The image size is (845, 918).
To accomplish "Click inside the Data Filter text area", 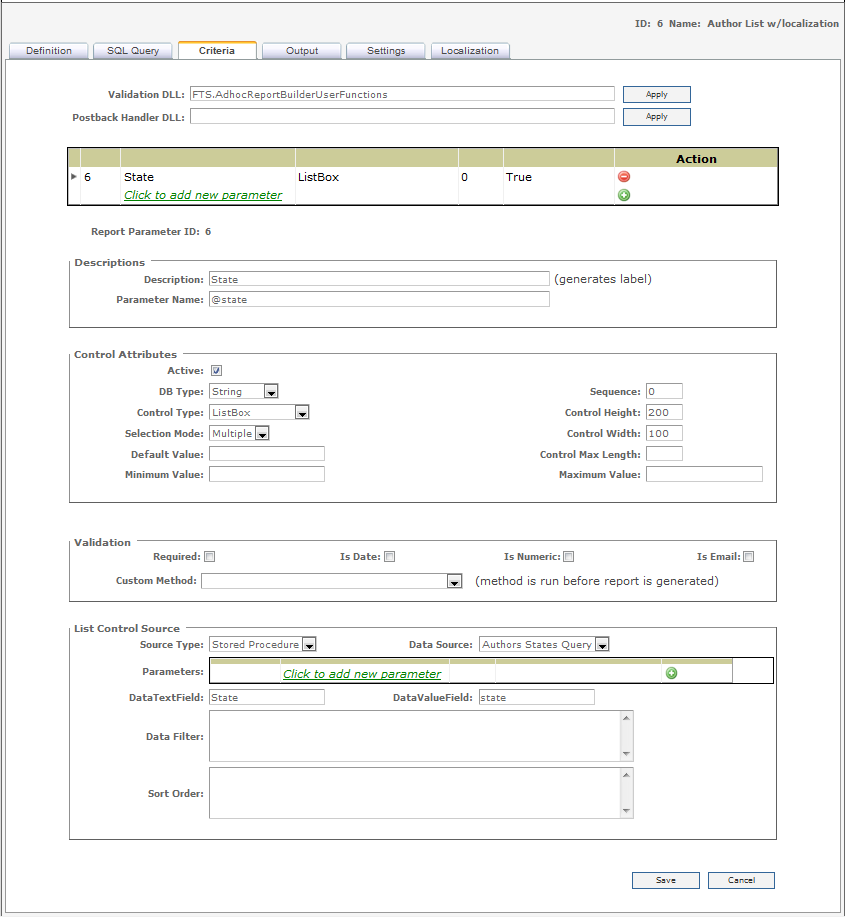I will (x=415, y=736).
